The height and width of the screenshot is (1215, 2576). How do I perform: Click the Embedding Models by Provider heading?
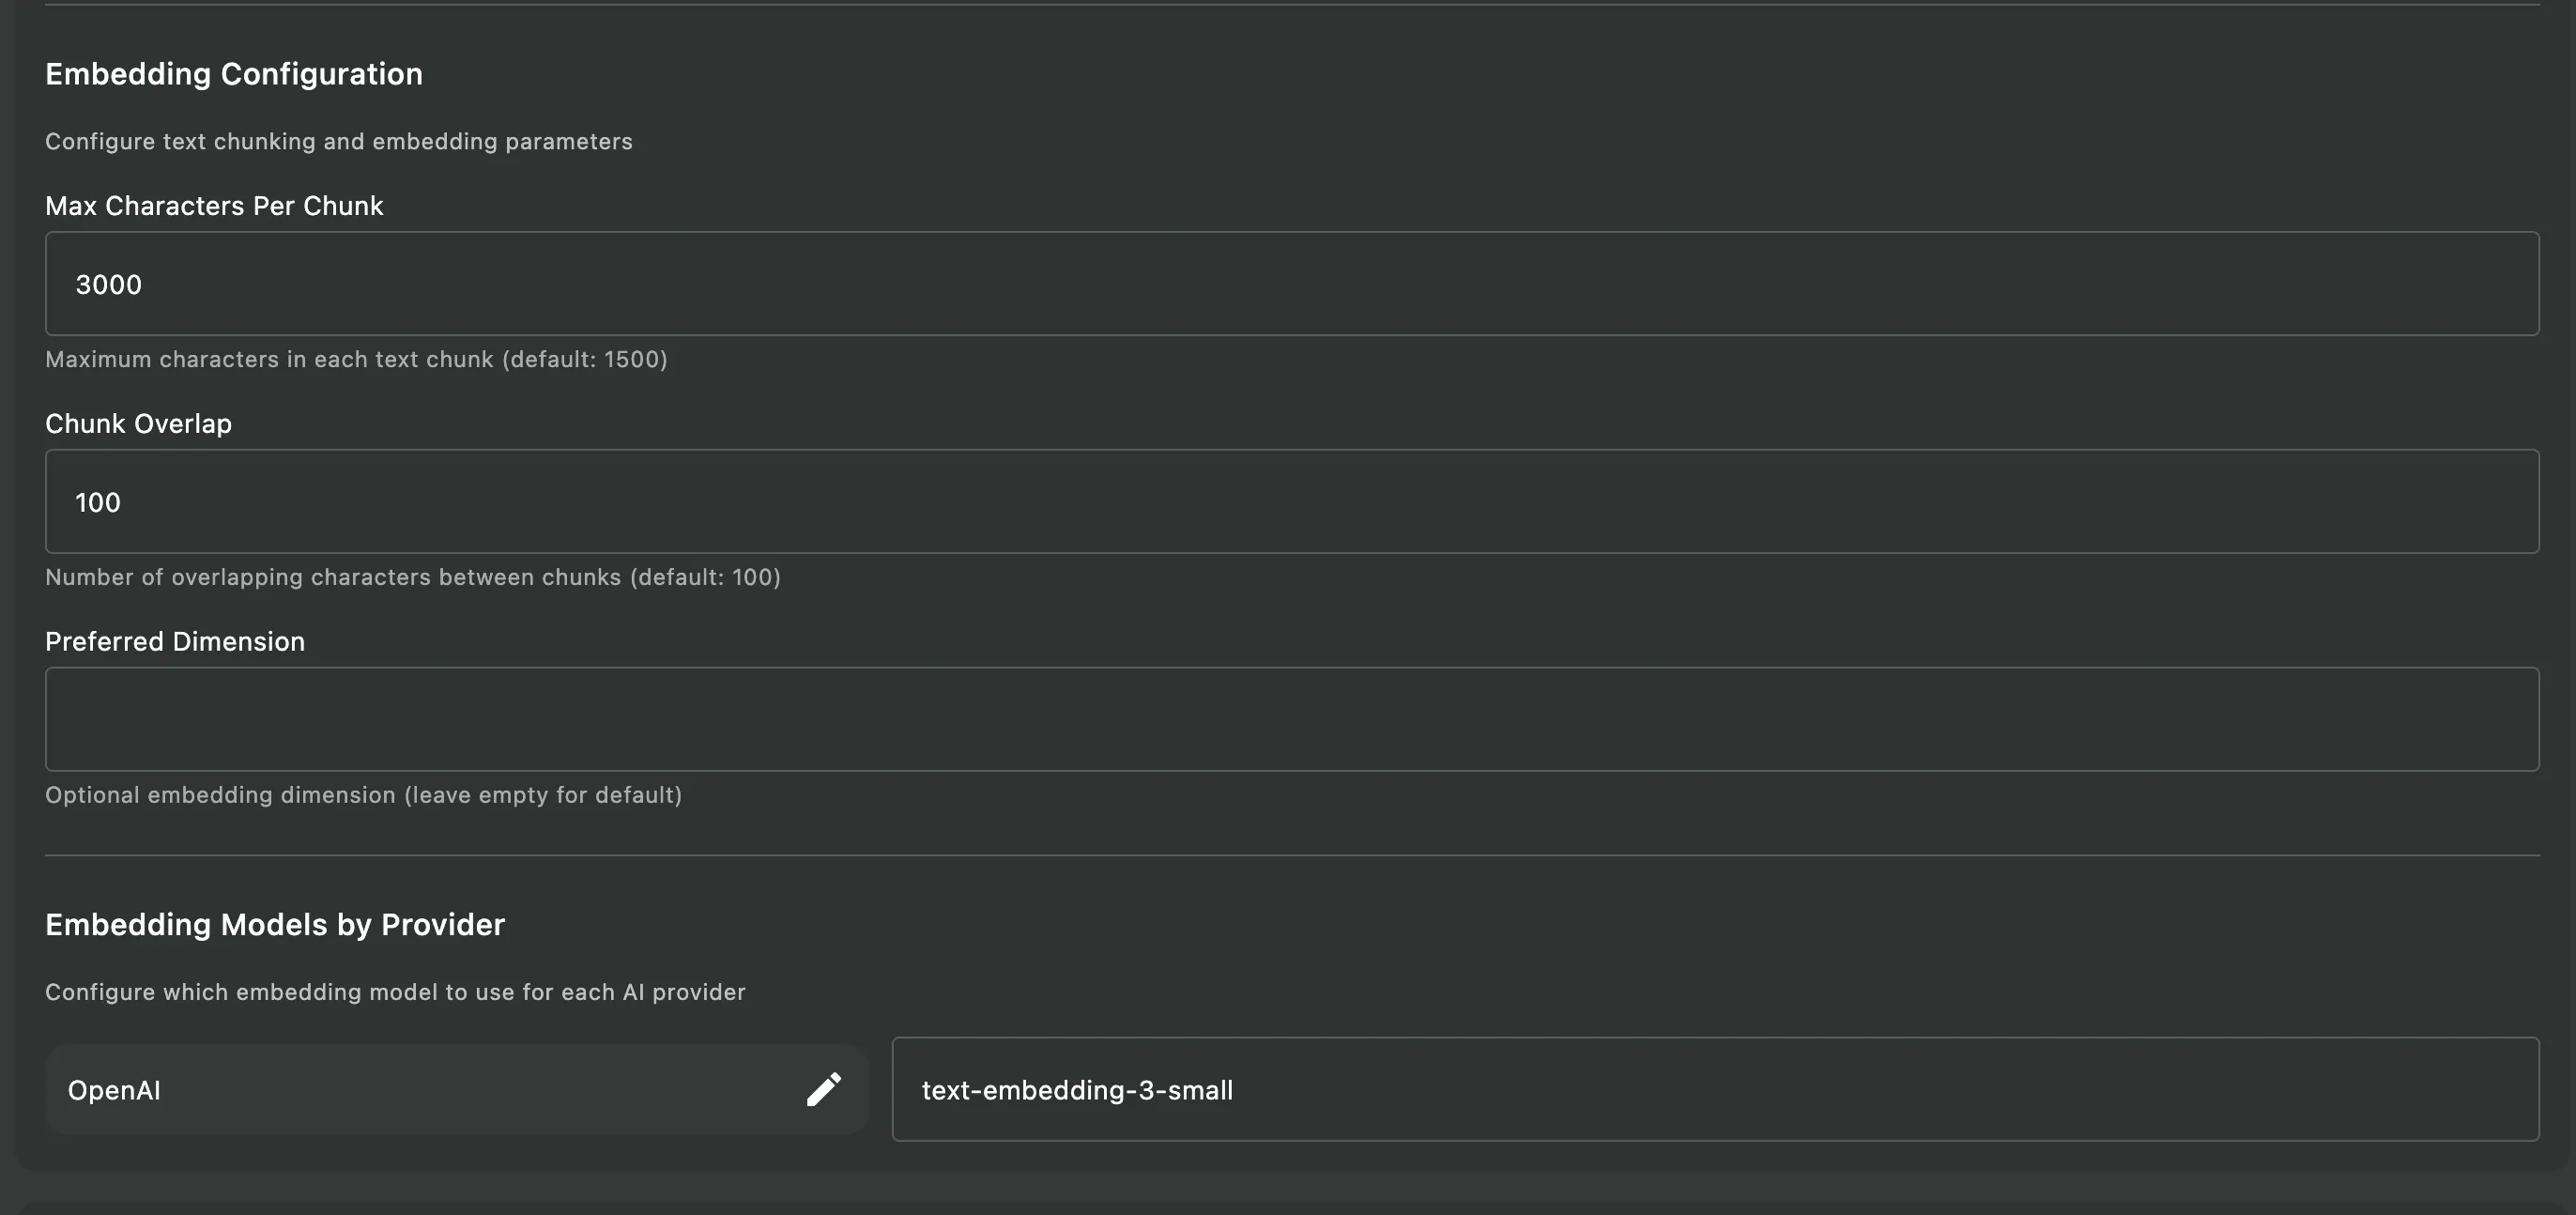click(275, 924)
